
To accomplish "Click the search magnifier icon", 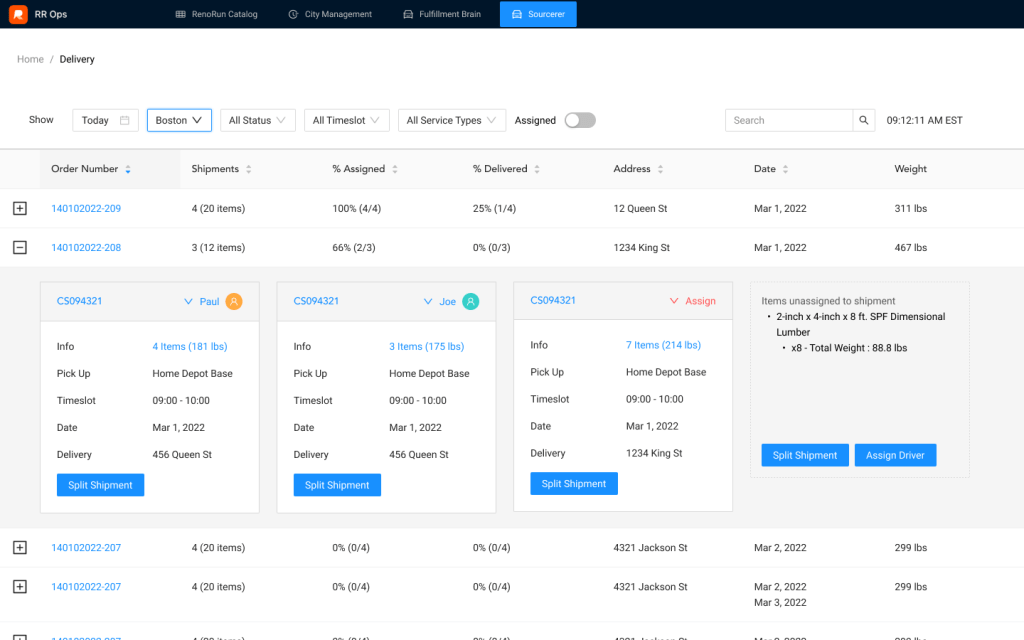I will 864,120.
